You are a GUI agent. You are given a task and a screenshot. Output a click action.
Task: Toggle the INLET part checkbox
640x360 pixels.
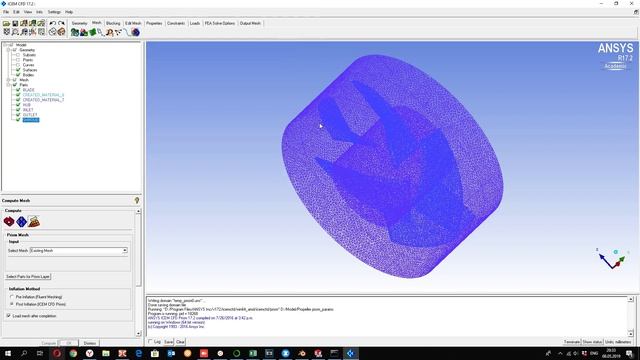(18, 110)
